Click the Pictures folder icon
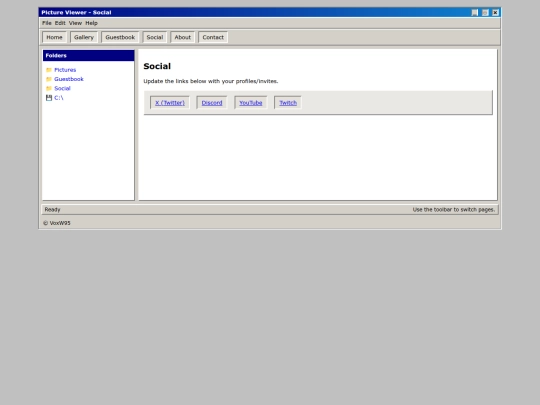 pos(49,70)
